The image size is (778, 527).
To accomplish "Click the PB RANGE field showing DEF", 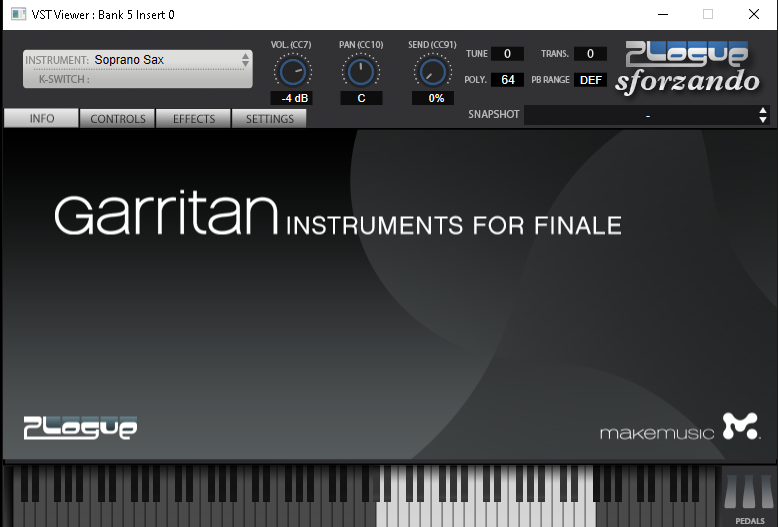I will pos(590,80).
